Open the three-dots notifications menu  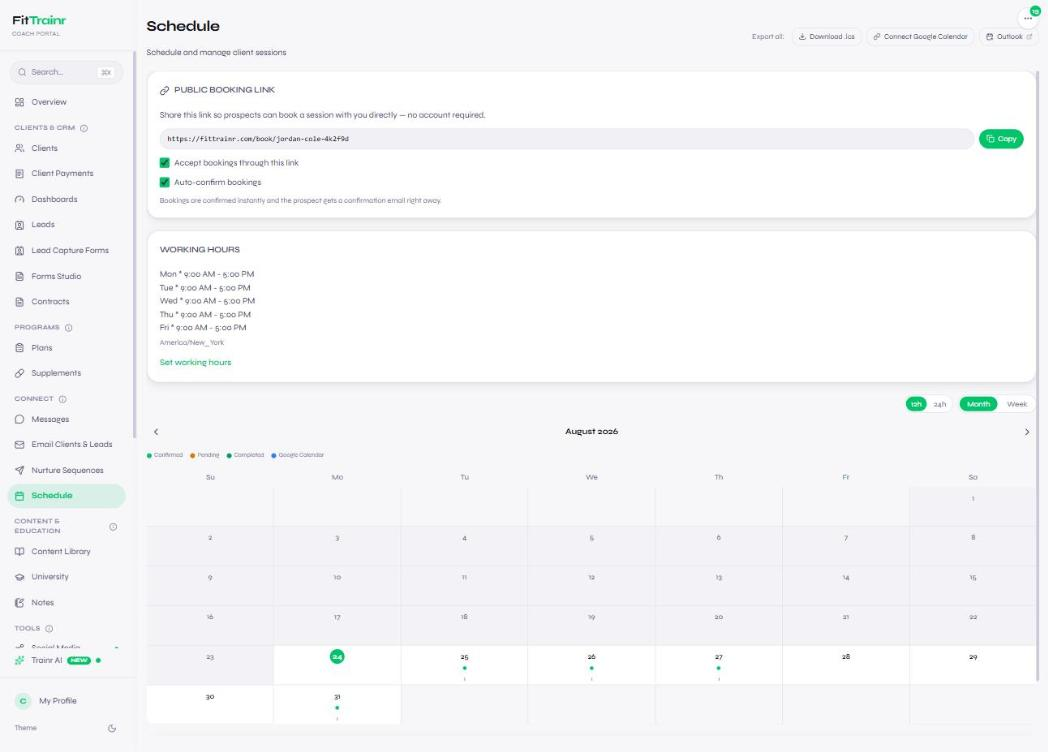1028,18
